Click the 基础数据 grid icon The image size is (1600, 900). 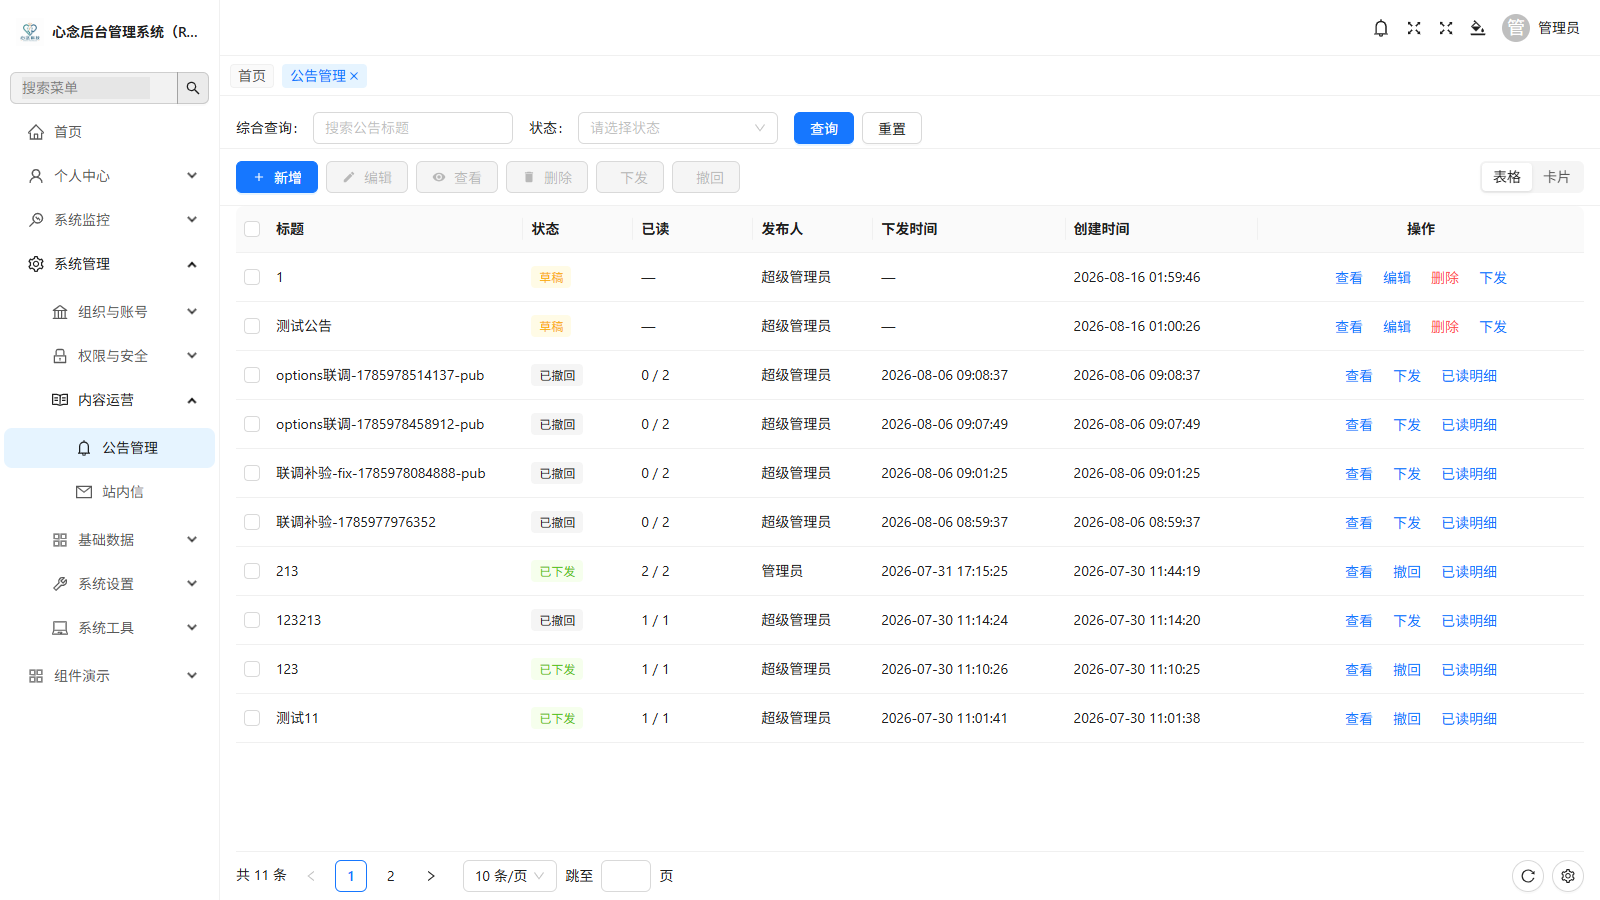[x=60, y=540]
